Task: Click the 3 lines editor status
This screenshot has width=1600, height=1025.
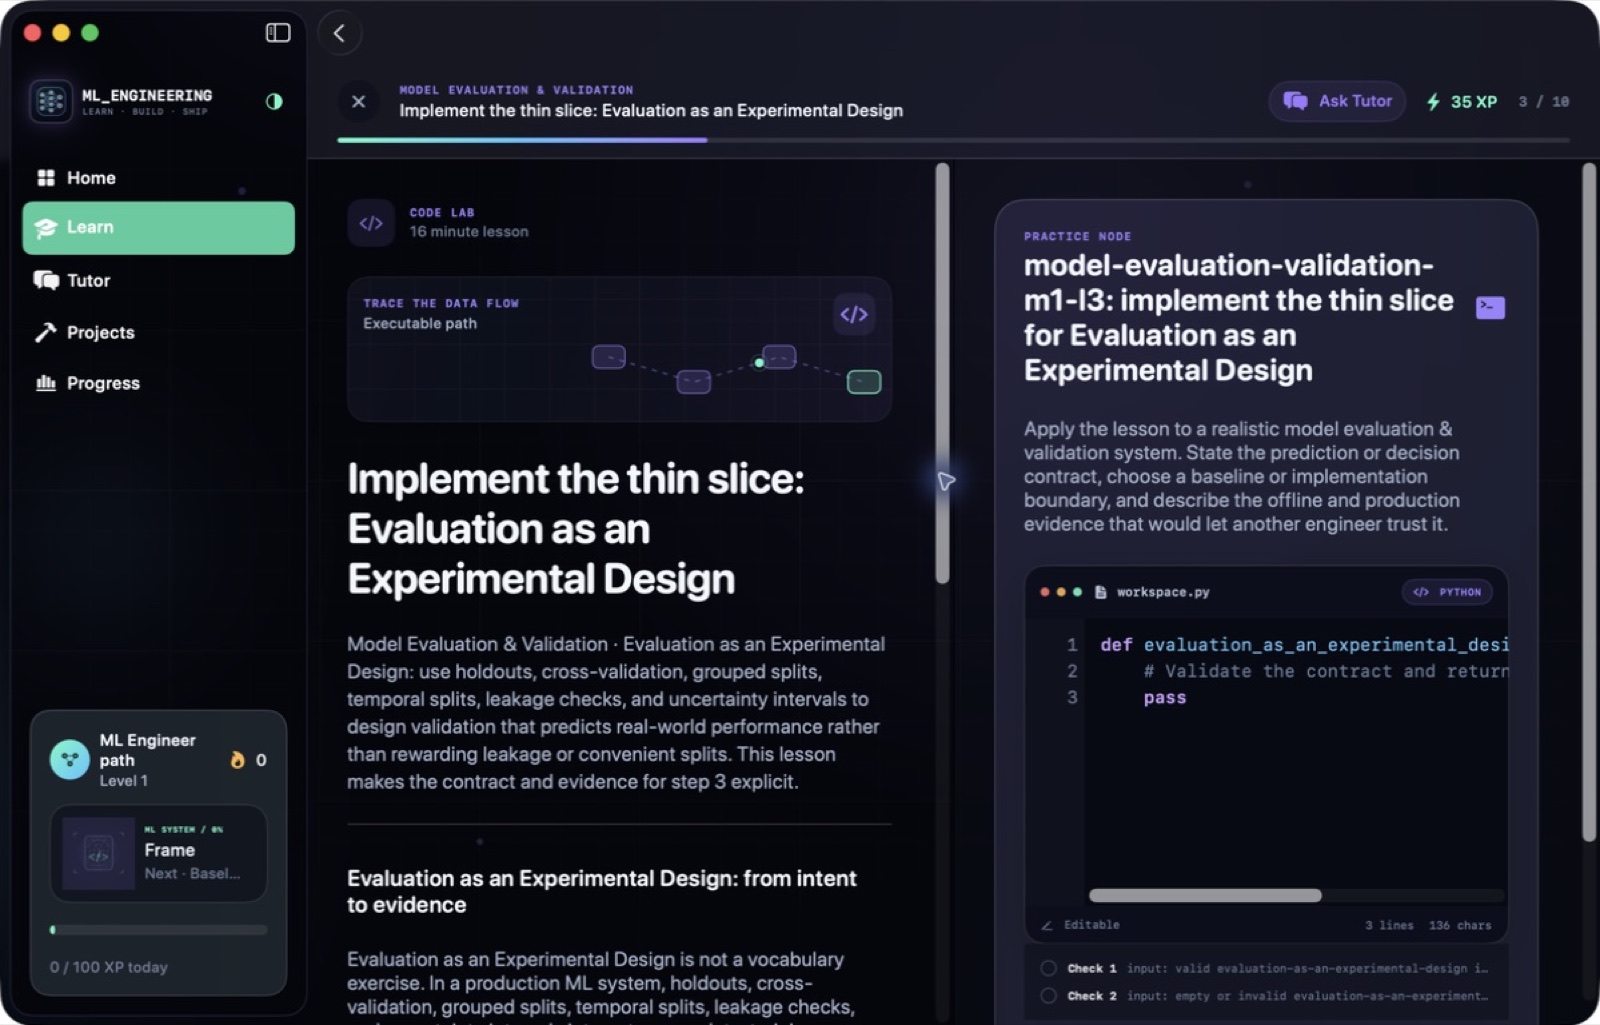Action: (1389, 926)
